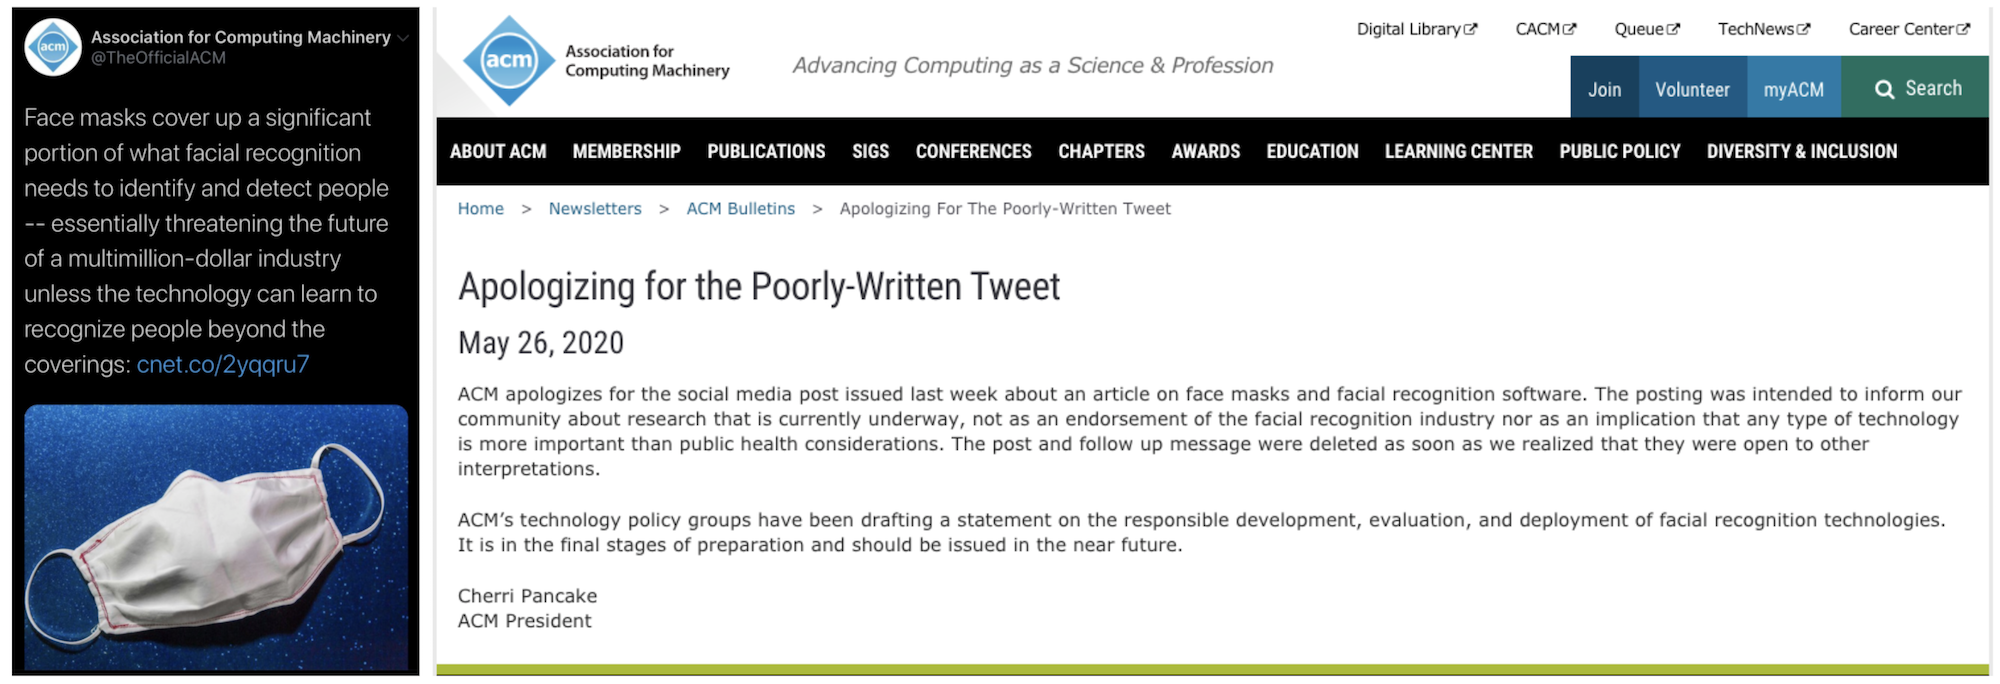Open the About ACM menu

click(498, 151)
